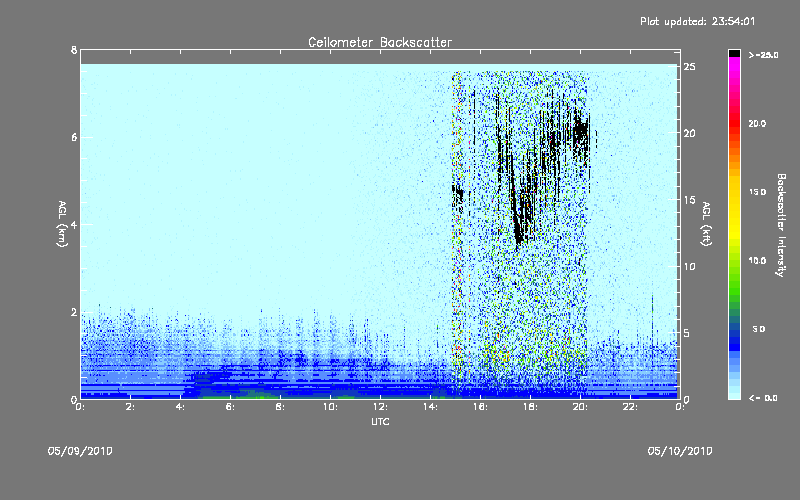Select the '<= 0.0' colorbar minimum label
This screenshot has height=500, width=800.
763,398
